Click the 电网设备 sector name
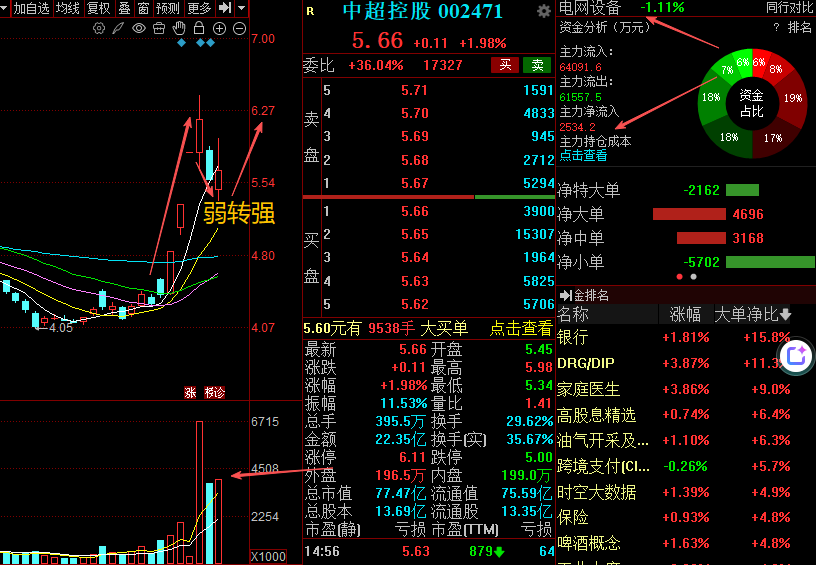Viewport: 816px width, 565px height. (x=590, y=8)
